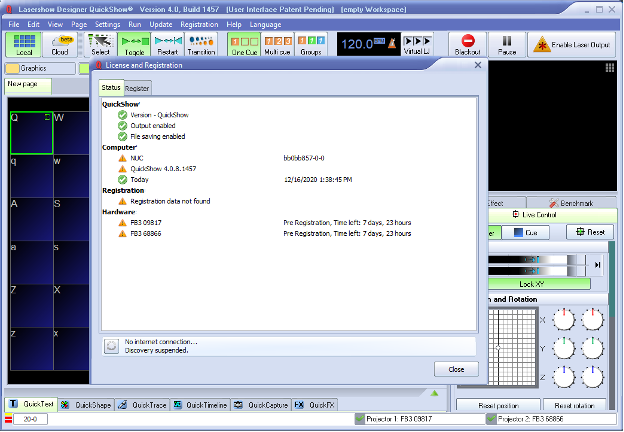Click the XY position grid pad
This screenshot has width=624, height=432.
513,347
